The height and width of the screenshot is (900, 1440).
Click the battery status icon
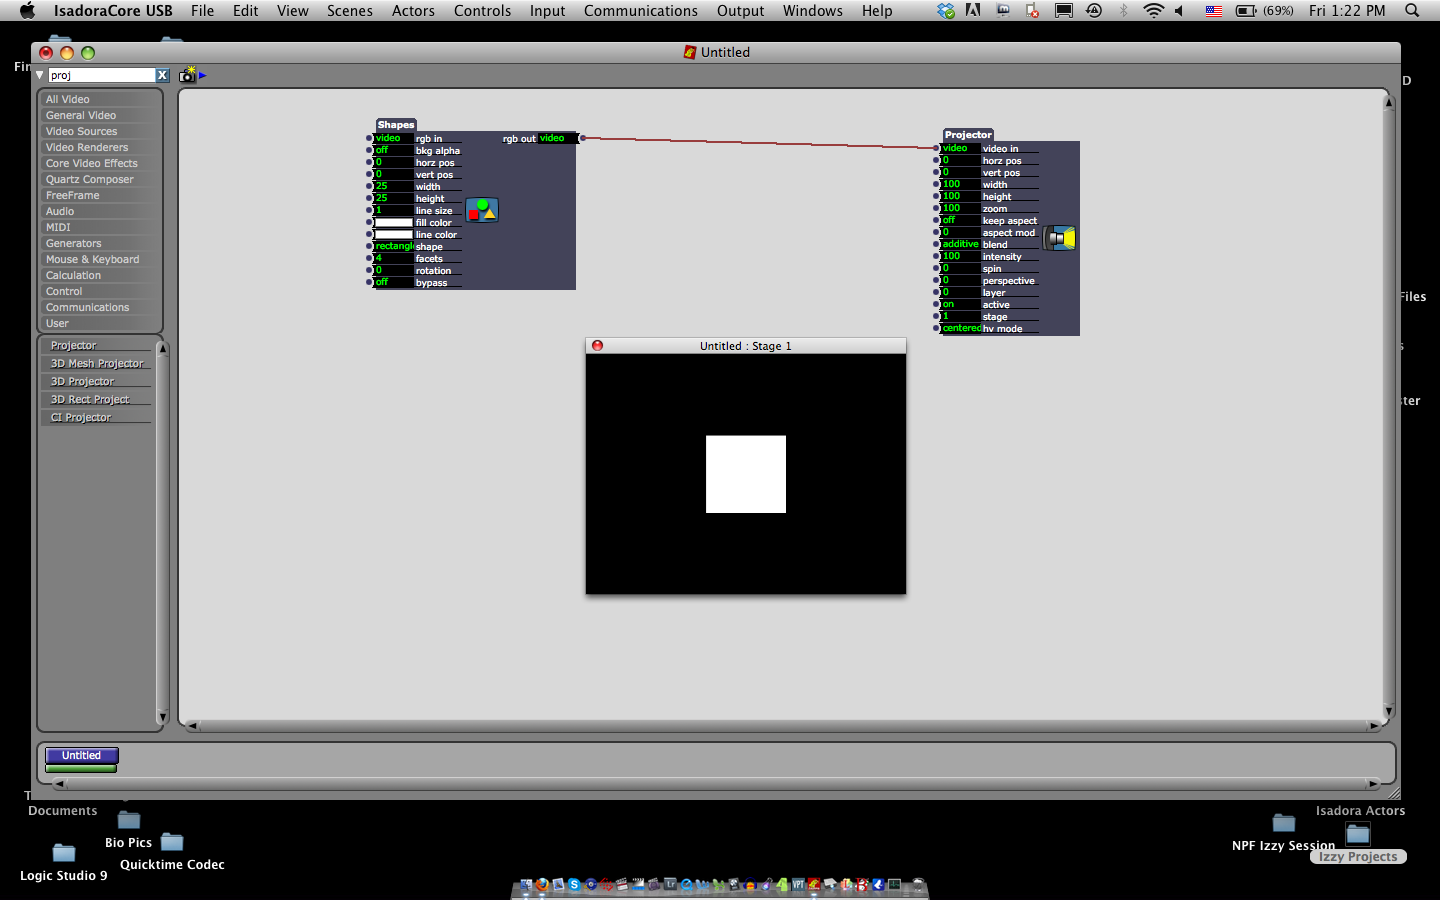point(1246,11)
